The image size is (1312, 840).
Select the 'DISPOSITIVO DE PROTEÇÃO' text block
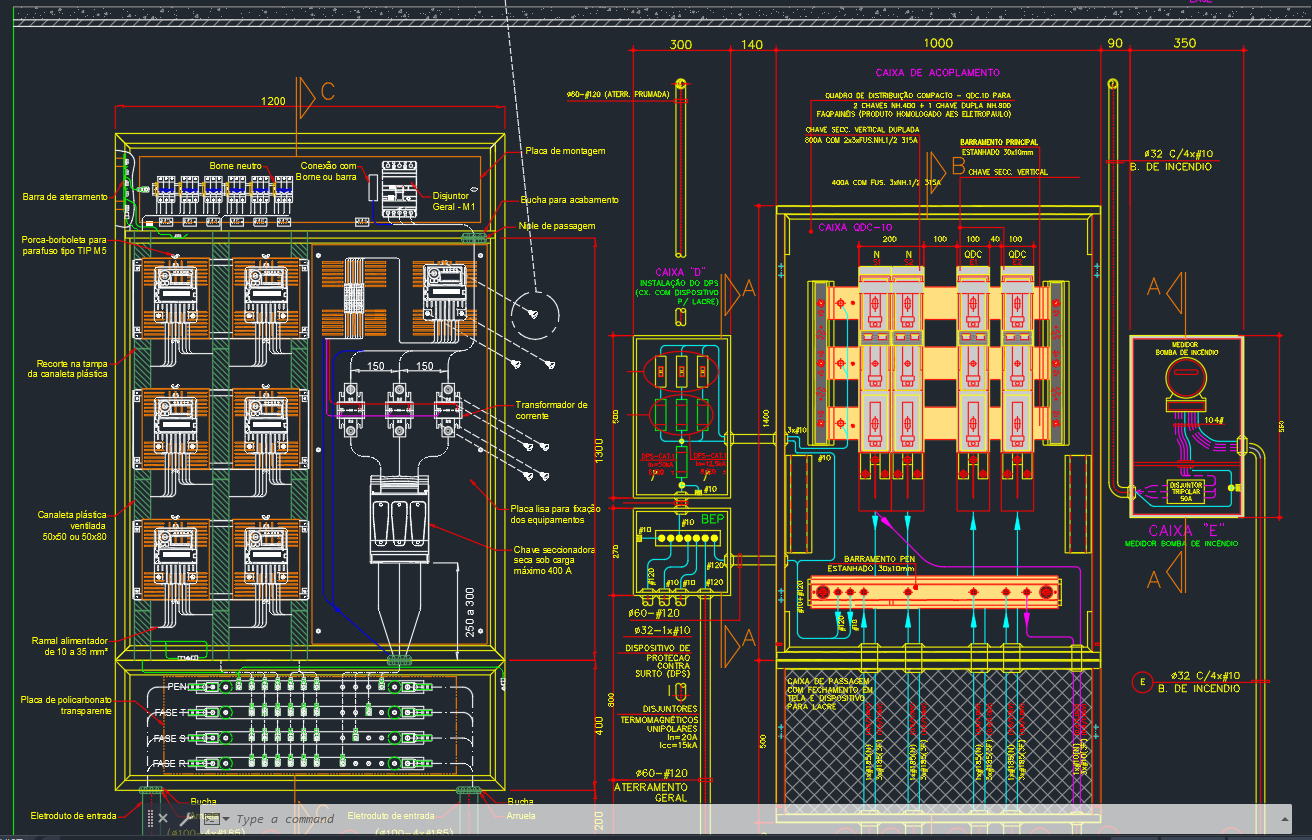click(656, 661)
